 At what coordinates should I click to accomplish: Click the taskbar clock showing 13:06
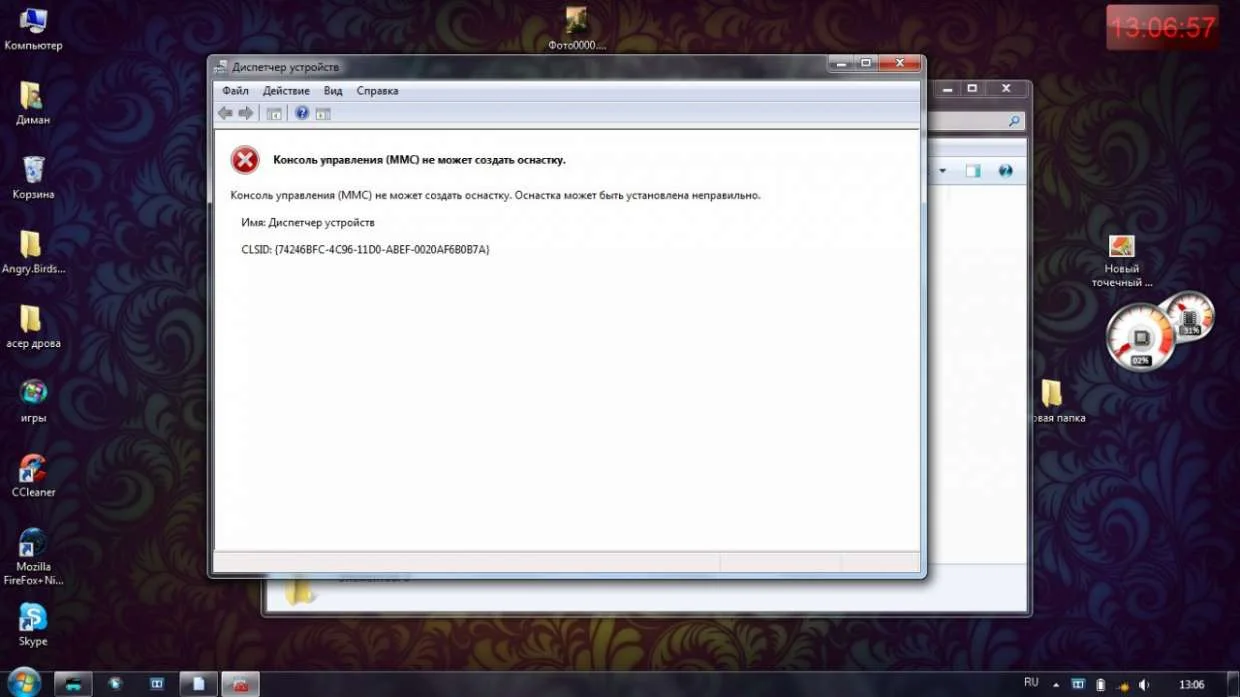pos(1191,685)
